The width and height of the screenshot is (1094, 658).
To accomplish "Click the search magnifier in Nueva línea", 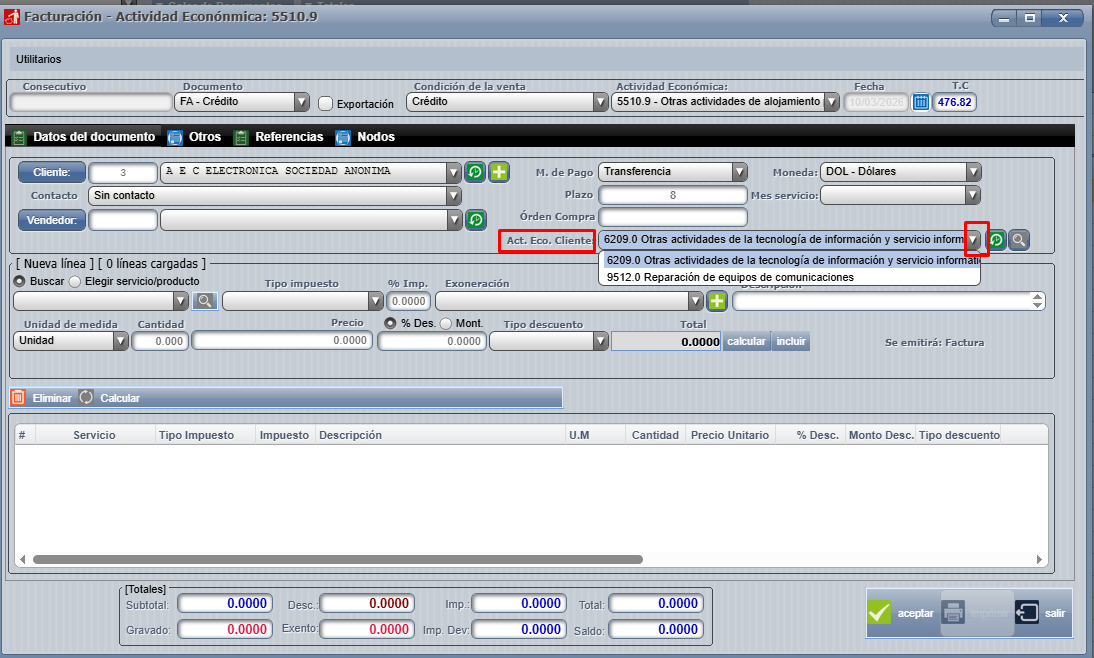I will tap(205, 300).
